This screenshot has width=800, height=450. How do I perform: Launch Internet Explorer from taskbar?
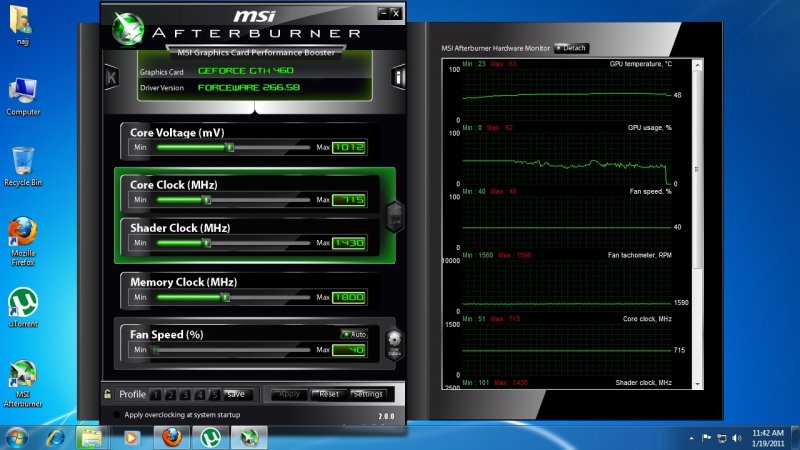tap(56, 438)
